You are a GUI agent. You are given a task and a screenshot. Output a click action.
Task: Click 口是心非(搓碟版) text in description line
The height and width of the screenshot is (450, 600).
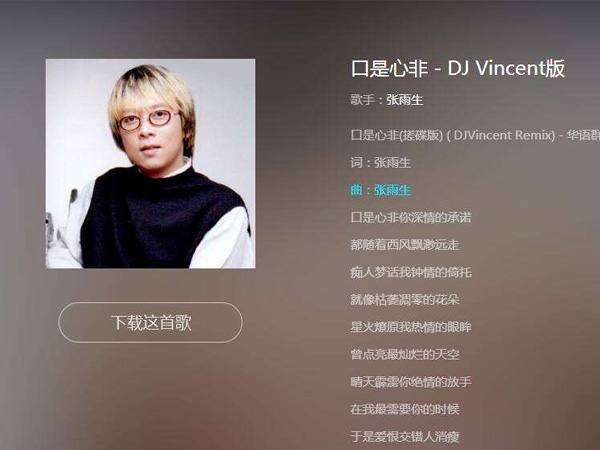coord(396,135)
